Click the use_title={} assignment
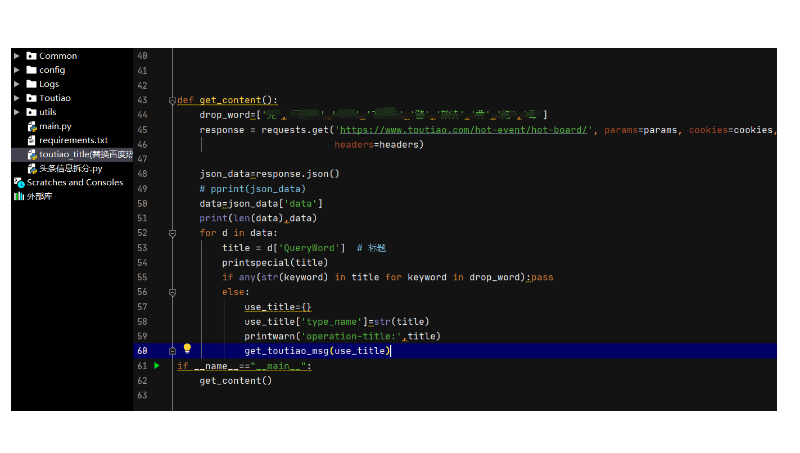The width and height of the screenshot is (800, 453). [278, 307]
